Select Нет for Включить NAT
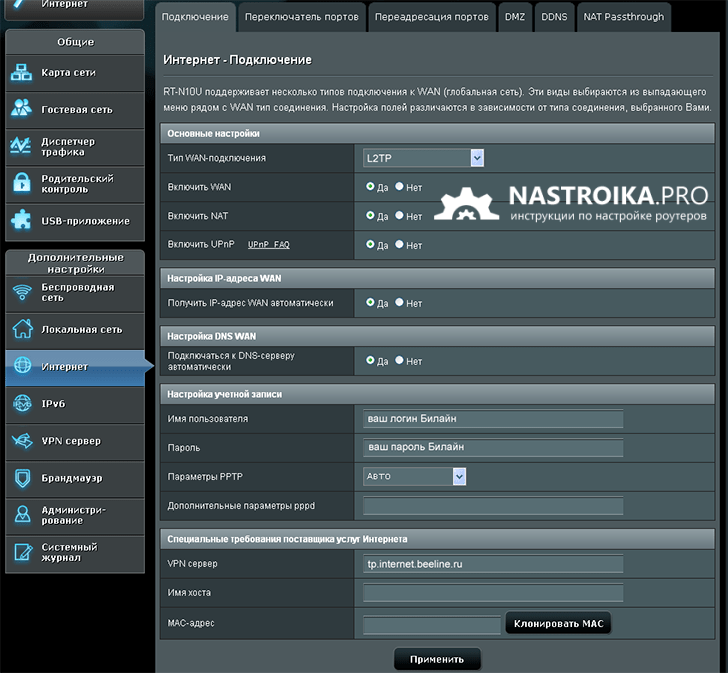The width and height of the screenshot is (728, 673). tap(399, 215)
